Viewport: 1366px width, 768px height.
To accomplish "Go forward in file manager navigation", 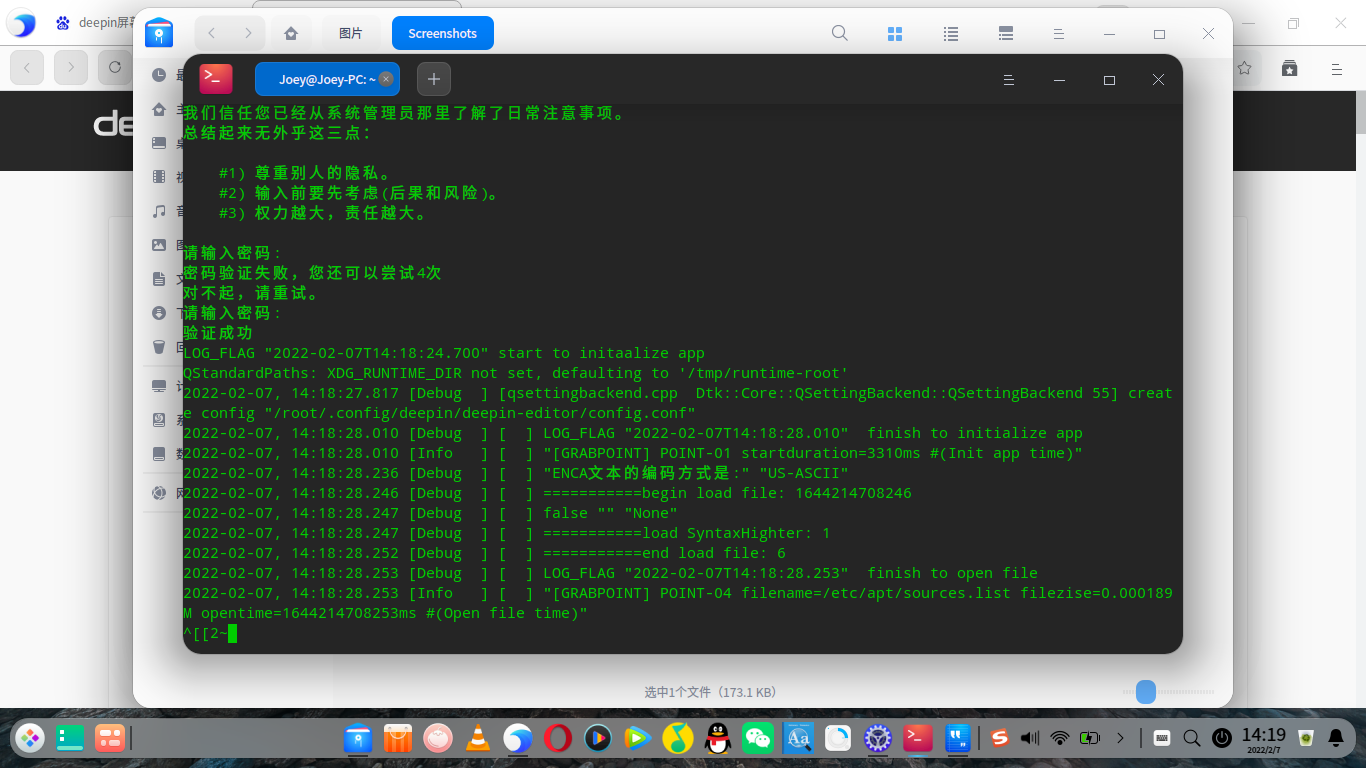I will [x=248, y=33].
